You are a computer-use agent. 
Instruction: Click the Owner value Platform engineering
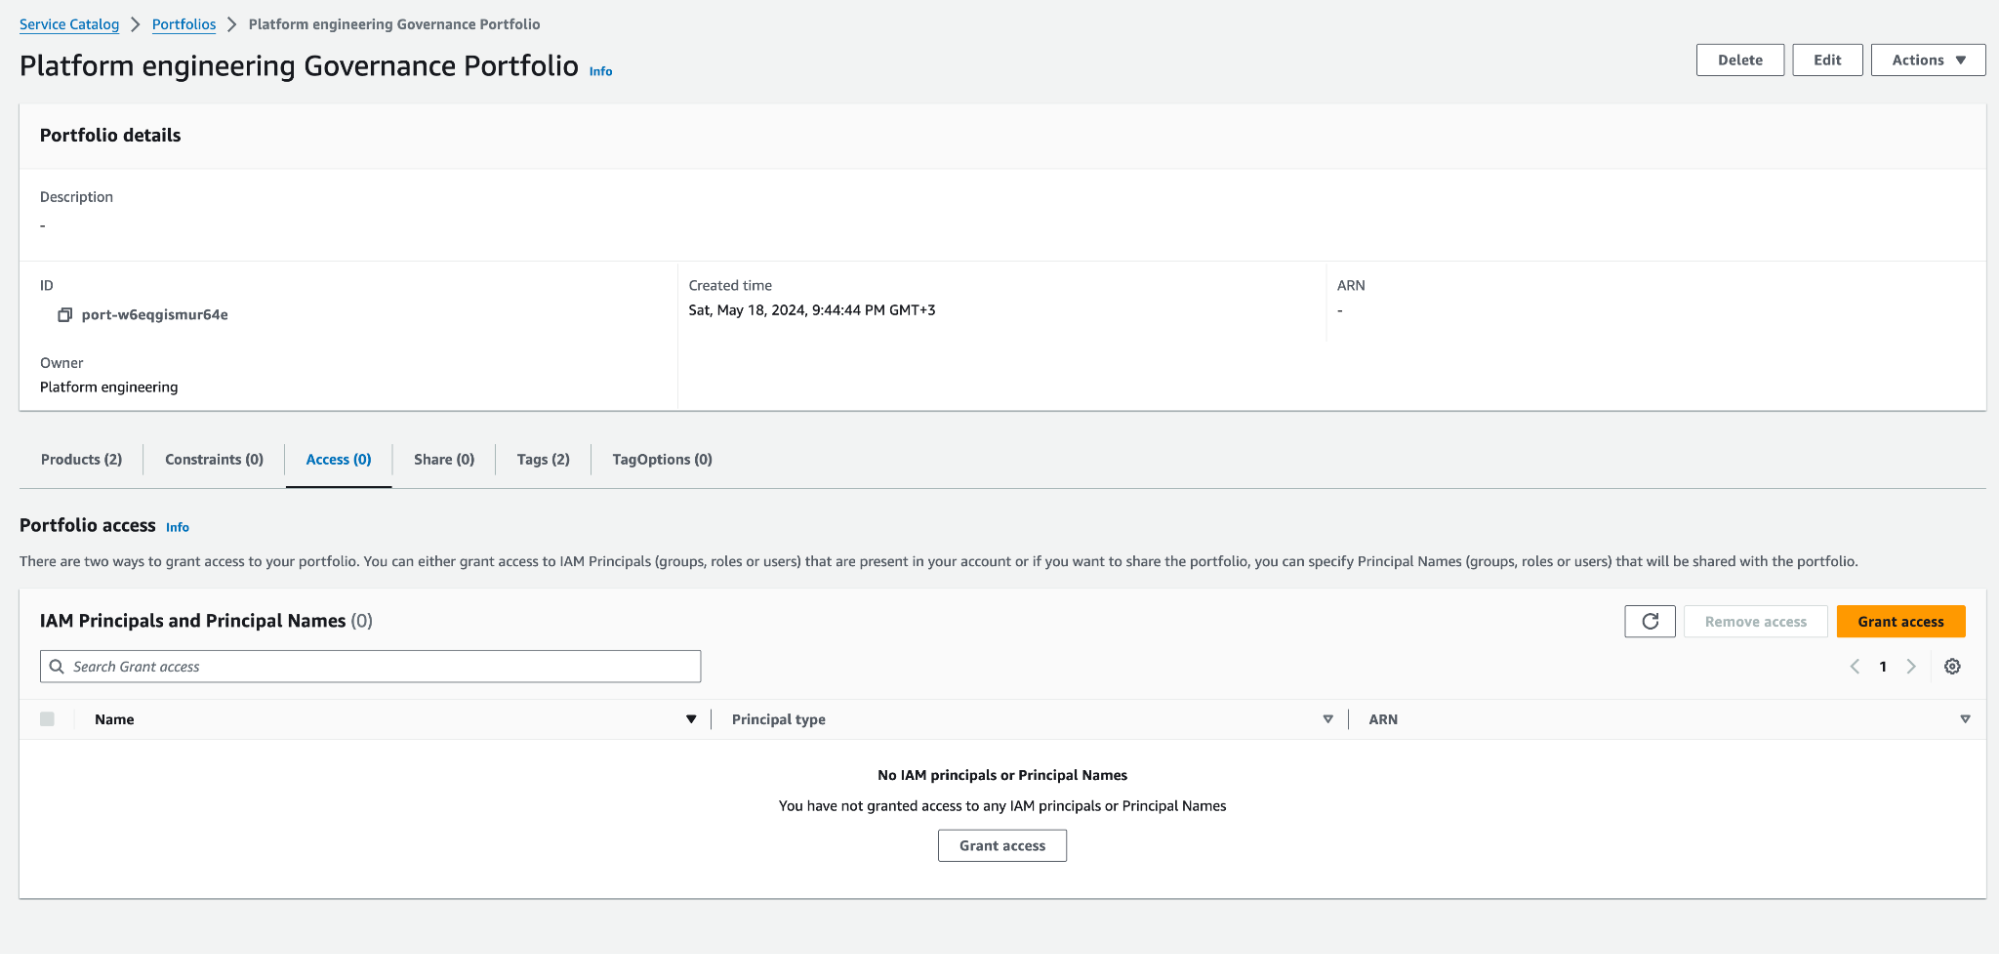[x=109, y=387]
